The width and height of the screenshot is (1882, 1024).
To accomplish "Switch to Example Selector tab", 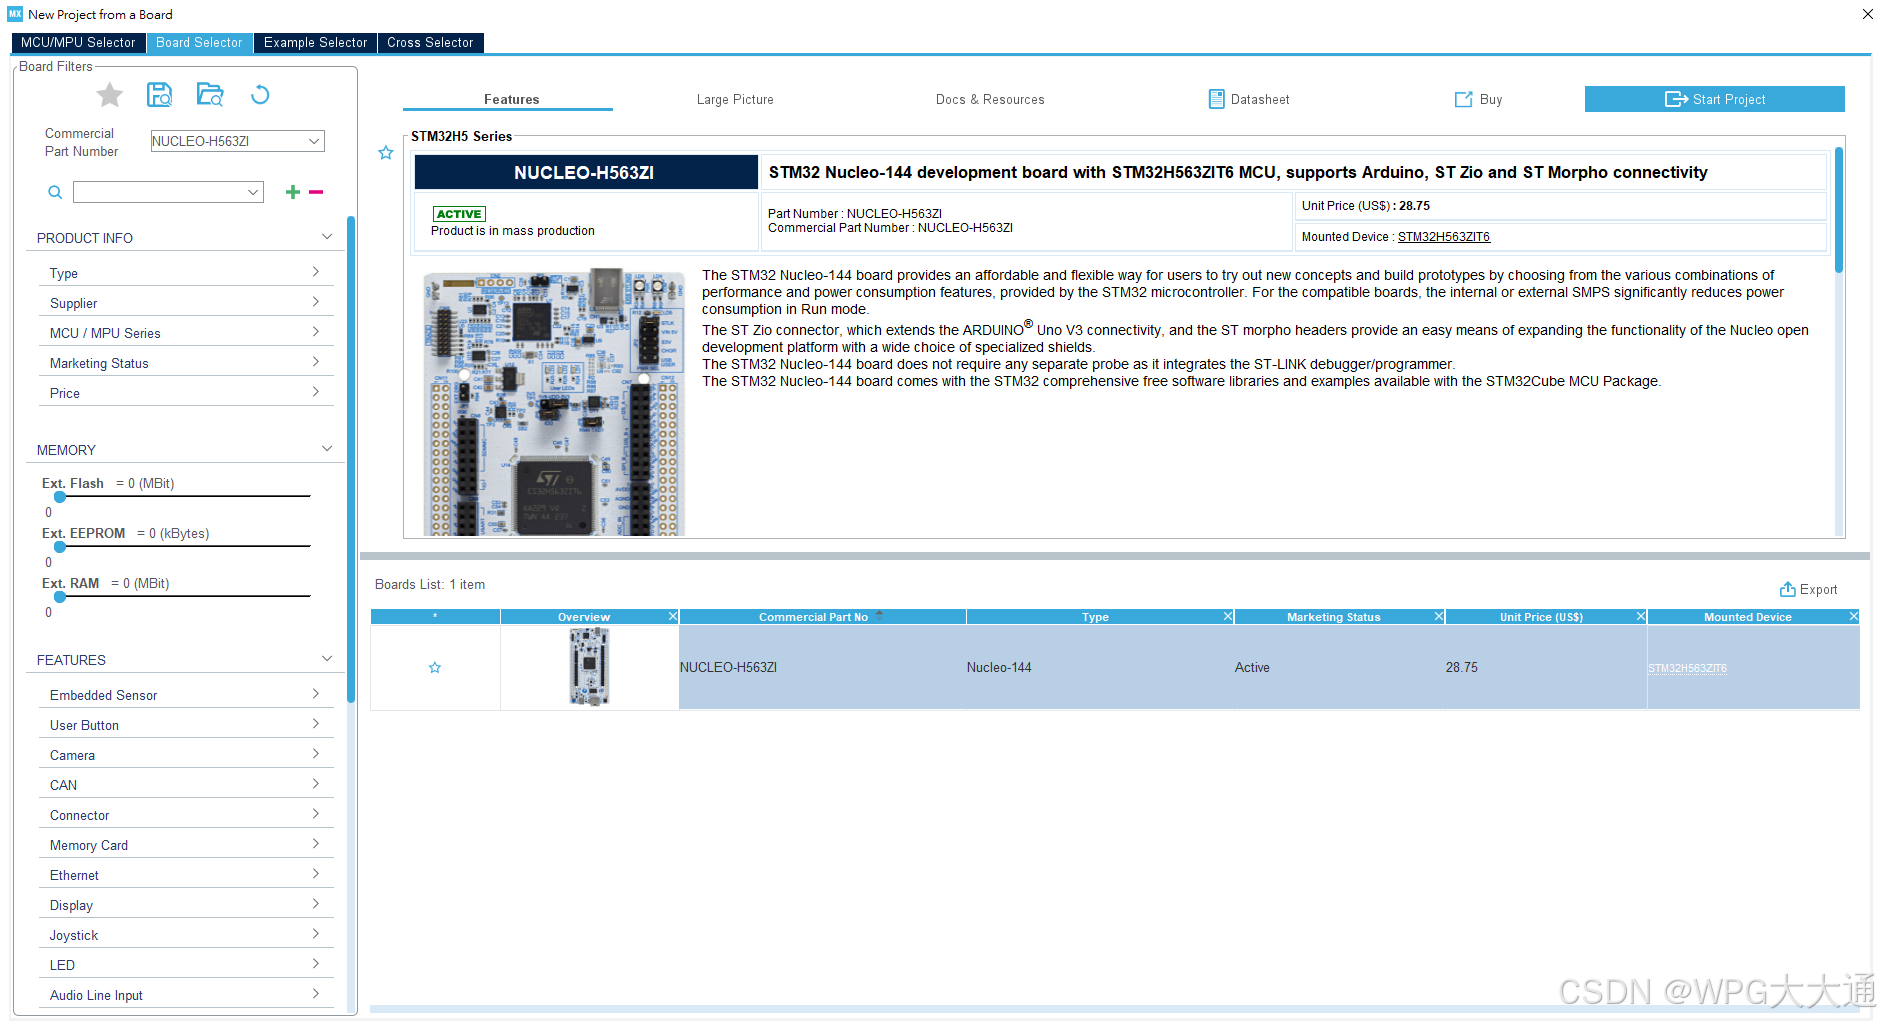I will (x=315, y=43).
